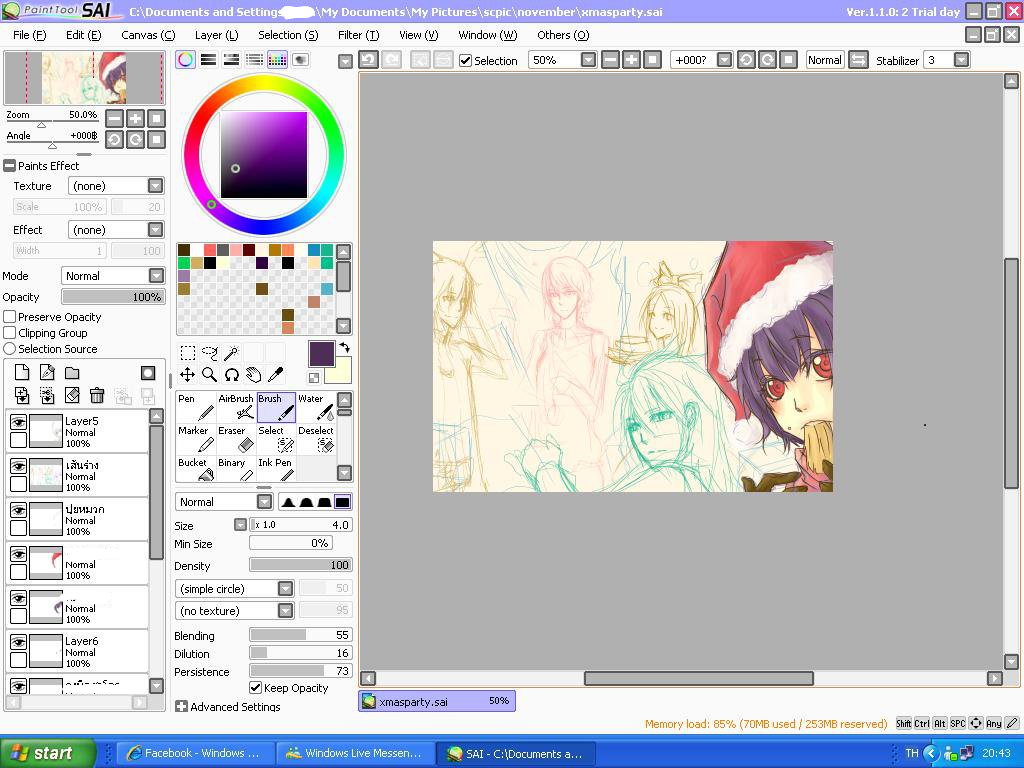Choose the lasso selection tool
The height and width of the screenshot is (768, 1024).
tap(210, 353)
